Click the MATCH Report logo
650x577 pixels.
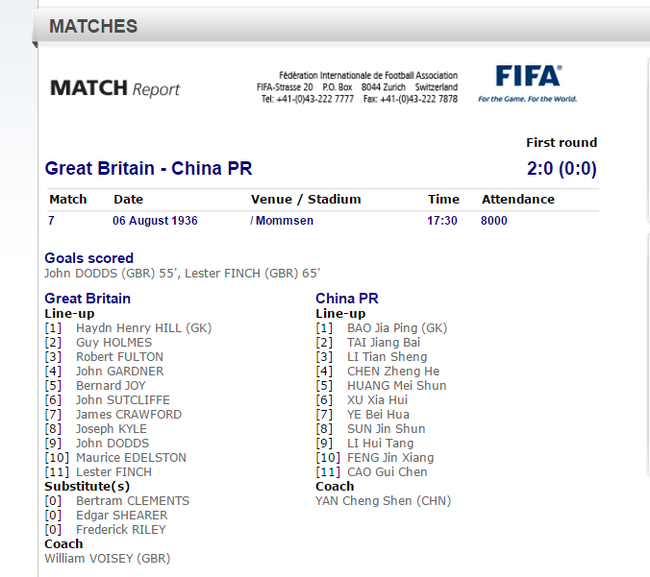pyautogui.click(x=115, y=88)
